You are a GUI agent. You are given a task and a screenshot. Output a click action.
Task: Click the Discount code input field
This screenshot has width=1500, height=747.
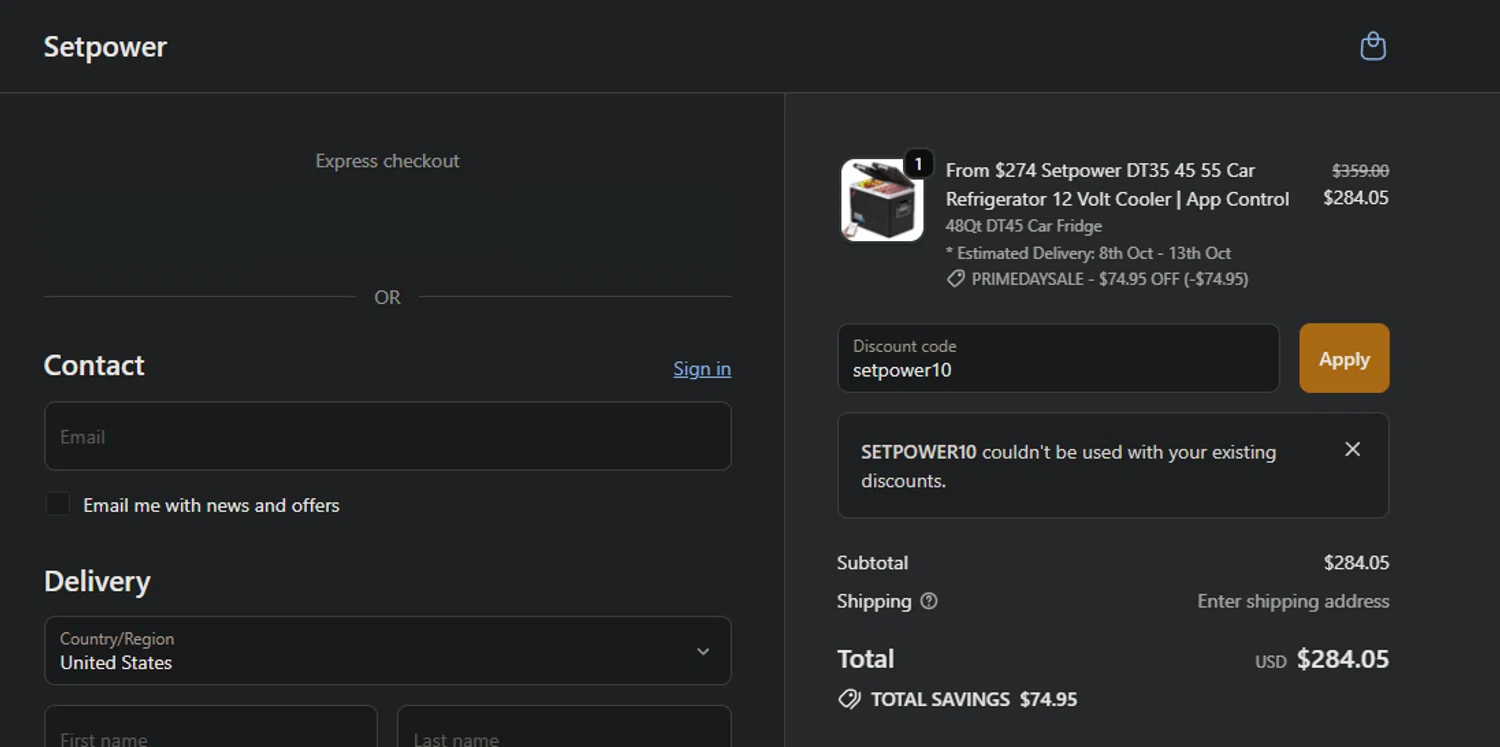(1058, 358)
